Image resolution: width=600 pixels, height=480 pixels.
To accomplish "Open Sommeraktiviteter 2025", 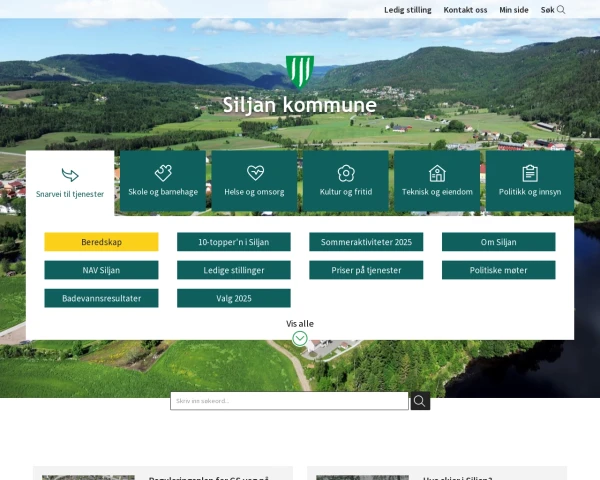I will click(x=366, y=242).
